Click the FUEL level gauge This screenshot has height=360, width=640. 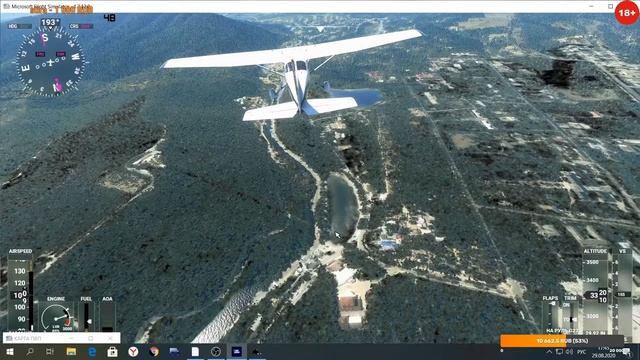coord(86,314)
